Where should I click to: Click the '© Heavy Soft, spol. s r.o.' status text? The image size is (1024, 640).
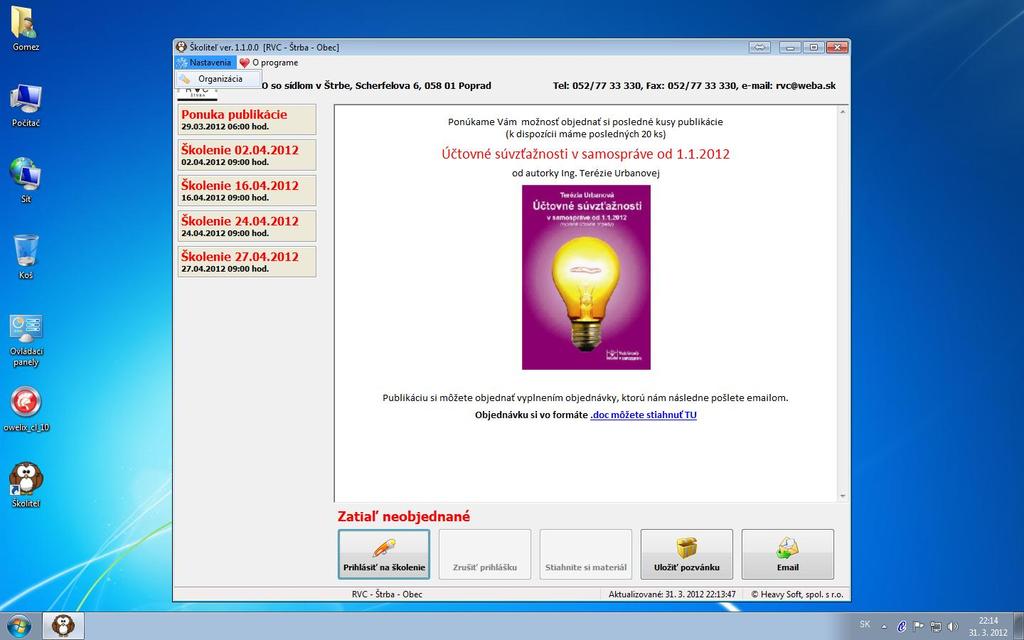(797, 594)
